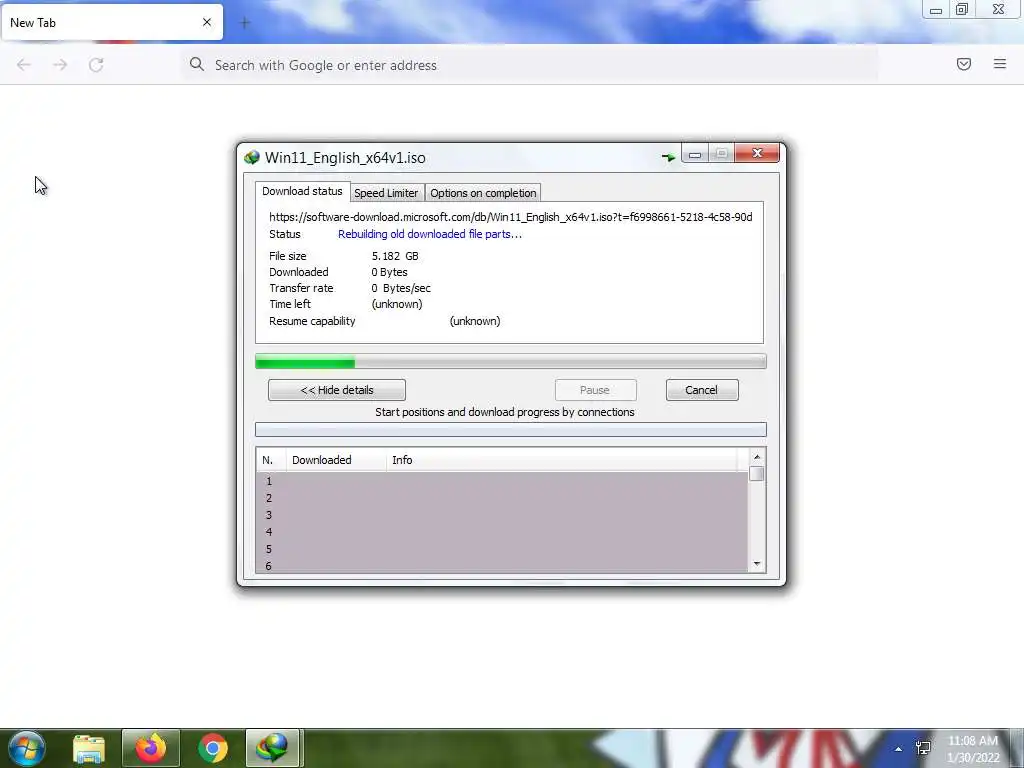Click the search magnifier in address bar
This screenshot has width=1024, height=768.
point(197,64)
